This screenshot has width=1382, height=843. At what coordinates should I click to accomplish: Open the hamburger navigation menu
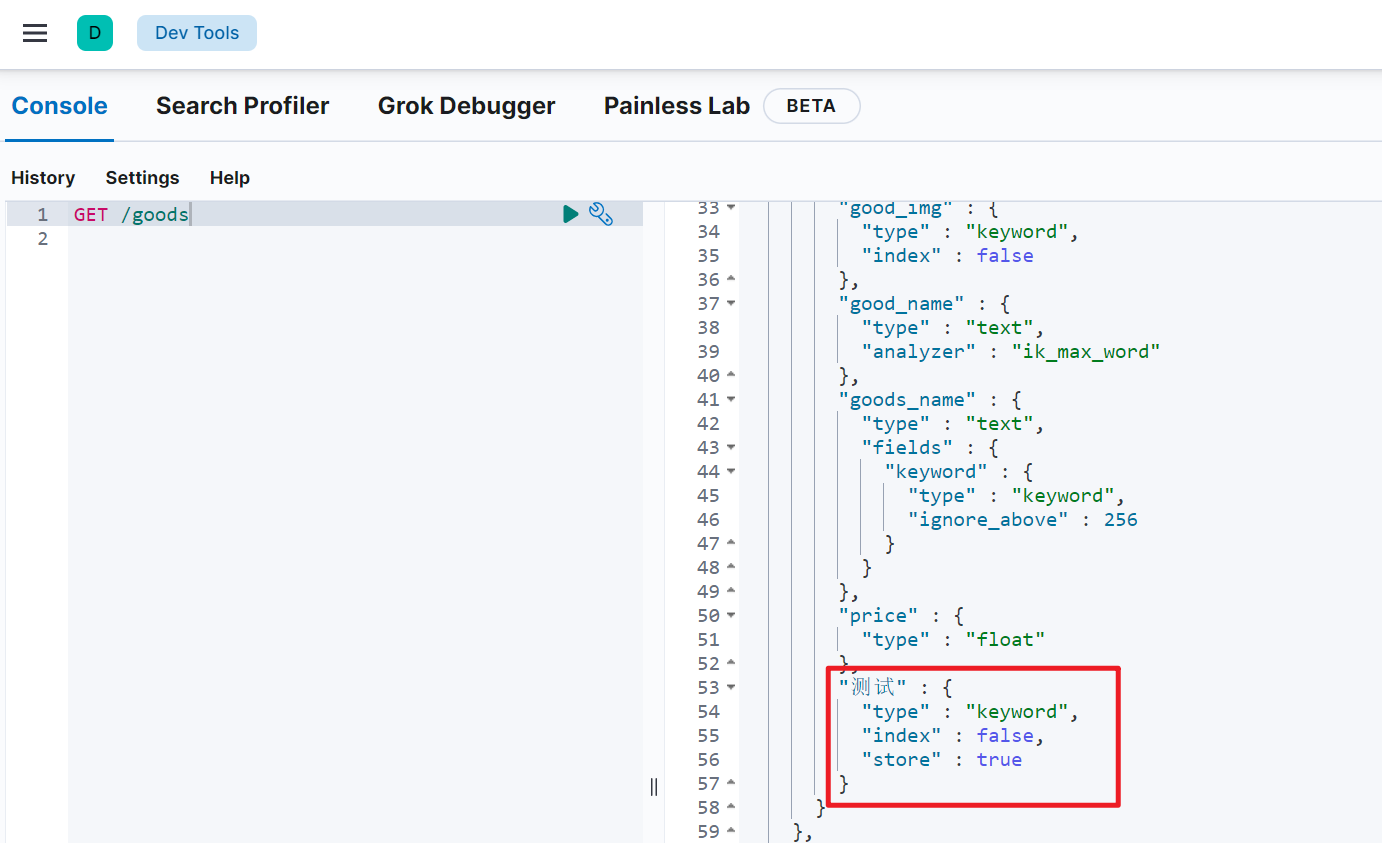coord(35,33)
